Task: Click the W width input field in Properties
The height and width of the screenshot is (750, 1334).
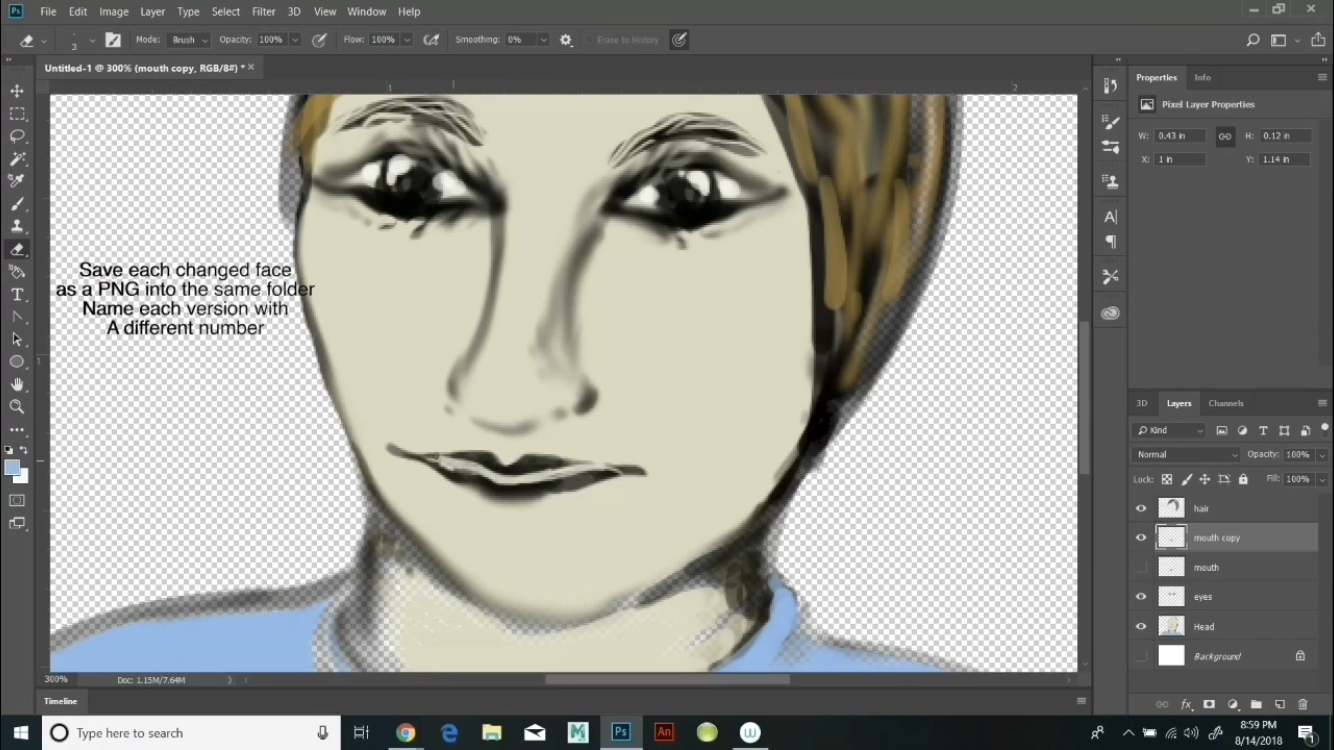Action: [x=1180, y=135]
